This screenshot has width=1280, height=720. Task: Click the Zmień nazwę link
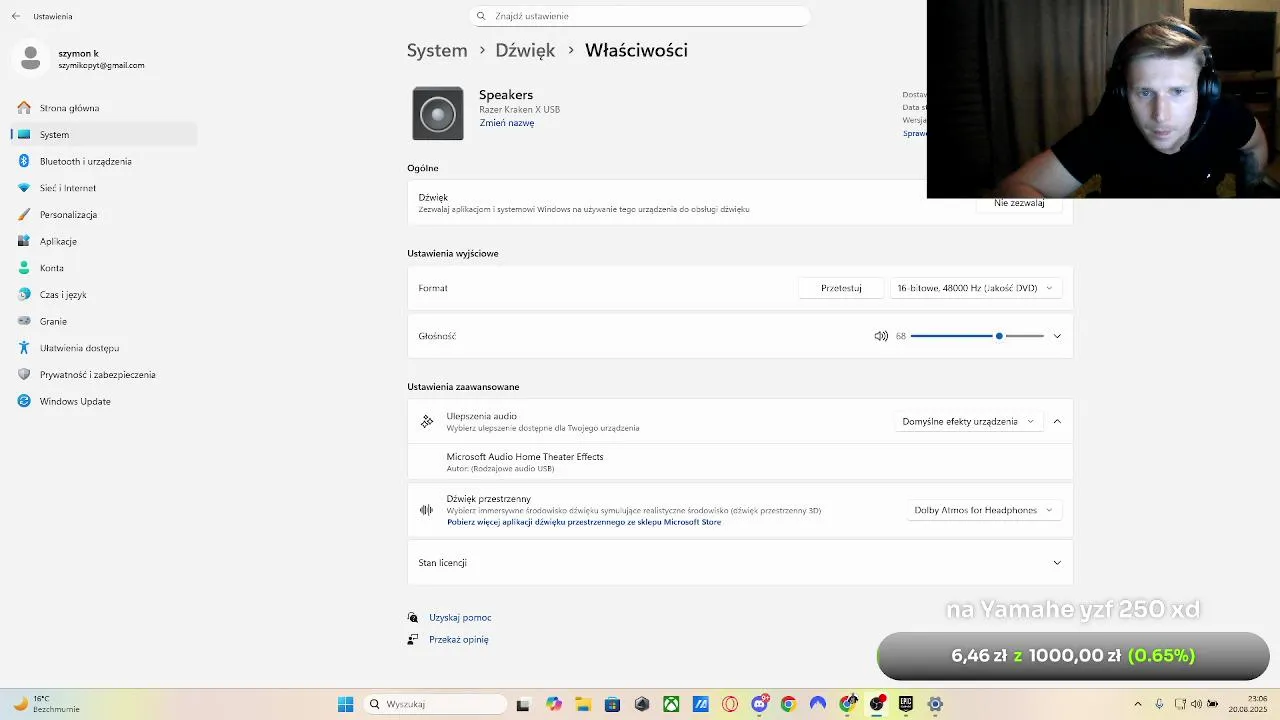tap(507, 123)
